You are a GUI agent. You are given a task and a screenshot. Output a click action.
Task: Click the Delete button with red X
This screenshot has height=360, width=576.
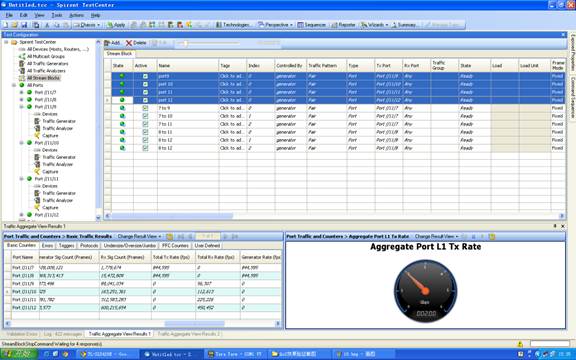(136, 43)
